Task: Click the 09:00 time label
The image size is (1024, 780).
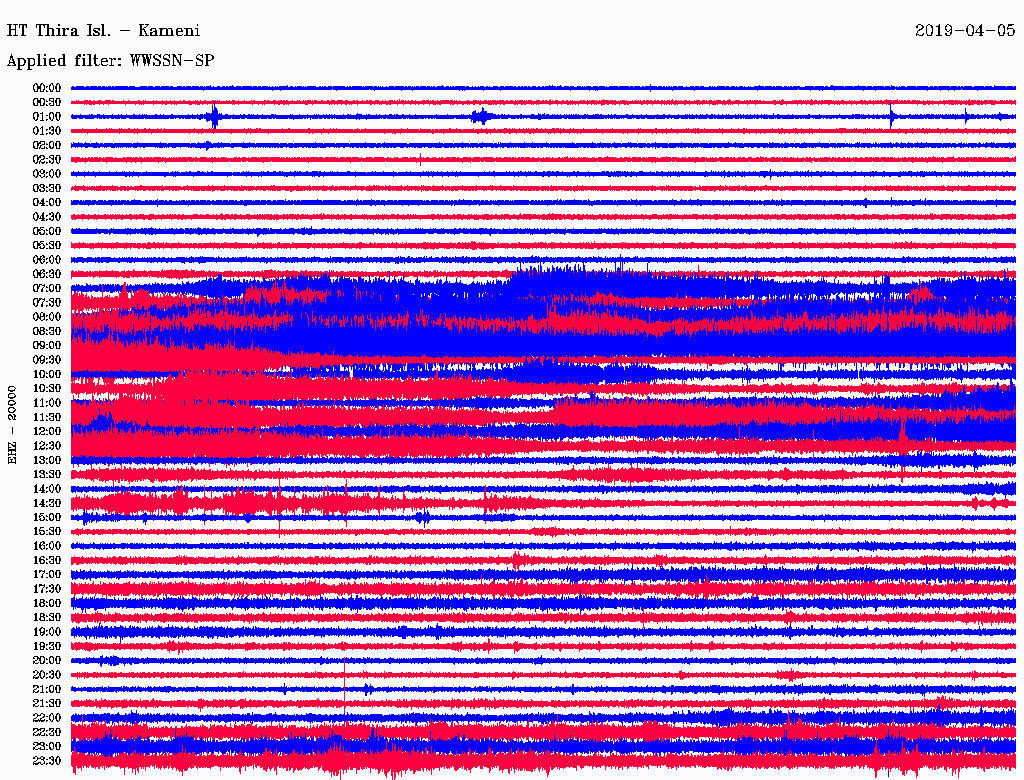Action: pos(47,346)
